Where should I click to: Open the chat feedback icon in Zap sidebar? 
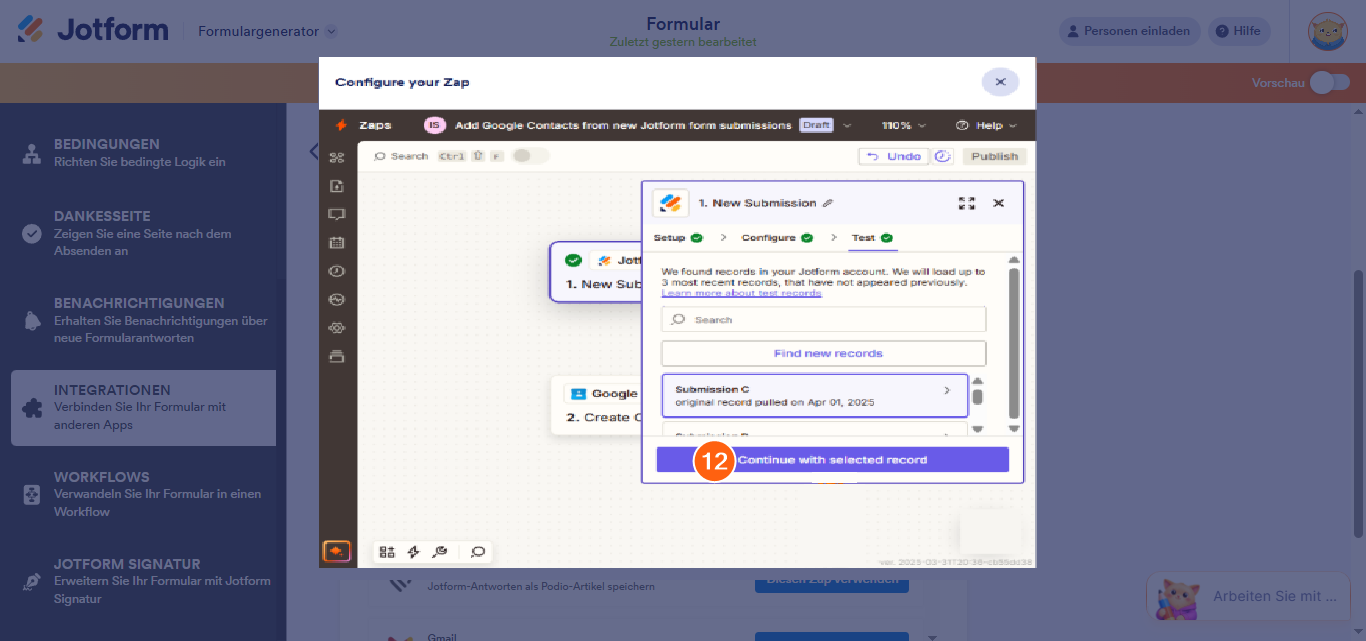point(337,213)
